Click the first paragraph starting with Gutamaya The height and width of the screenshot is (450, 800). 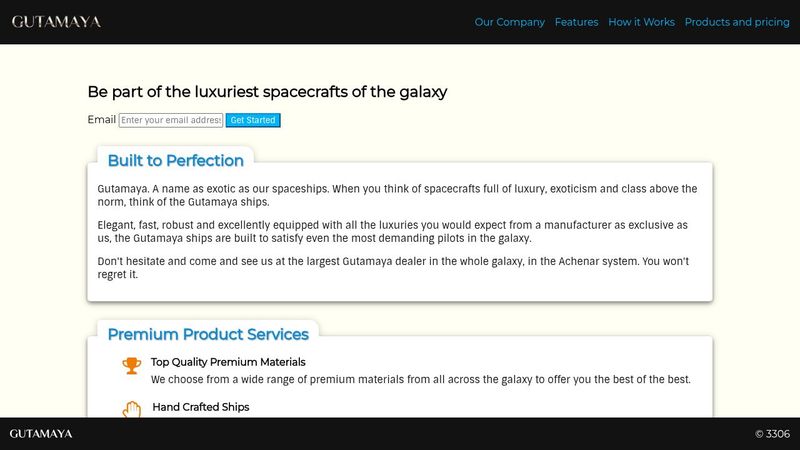pyautogui.click(x=397, y=195)
